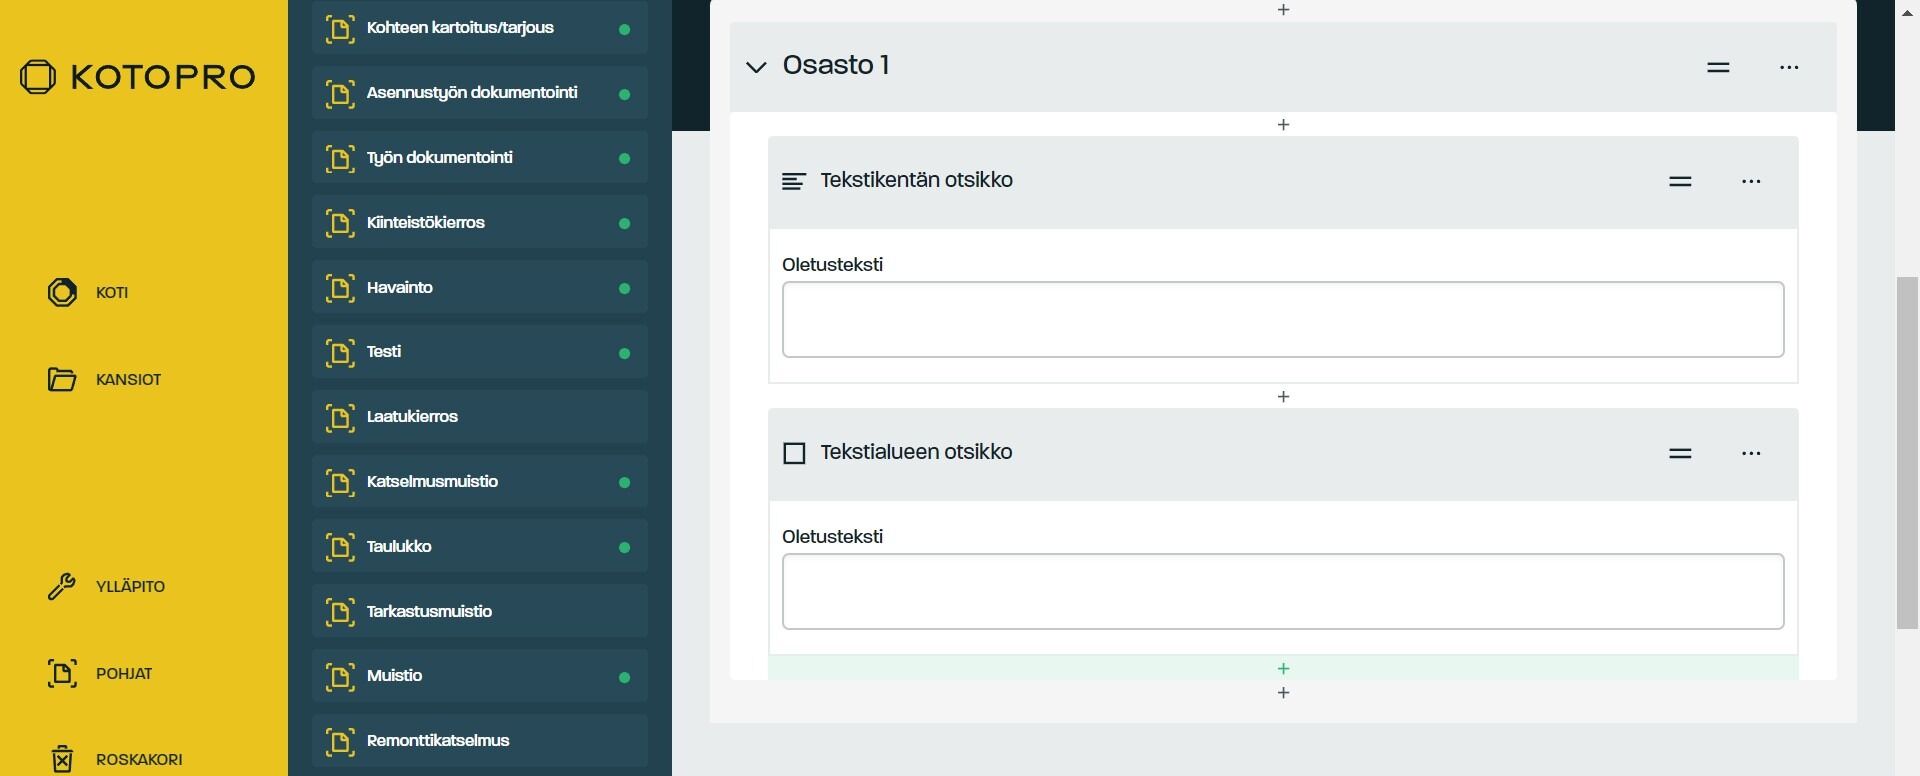Select the Laatukierros template
Image resolution: width=1920 pixels, height=776 pixels.
480,416
